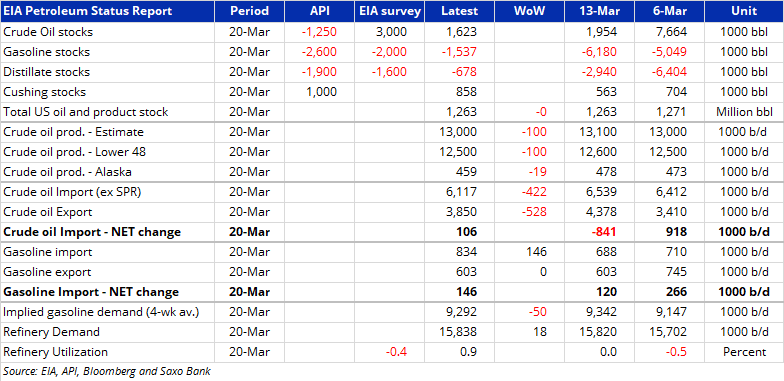This screenshot has width=784, height=381.
Task: Click the 'Gasoline export' row label
Action: [47, 272]
